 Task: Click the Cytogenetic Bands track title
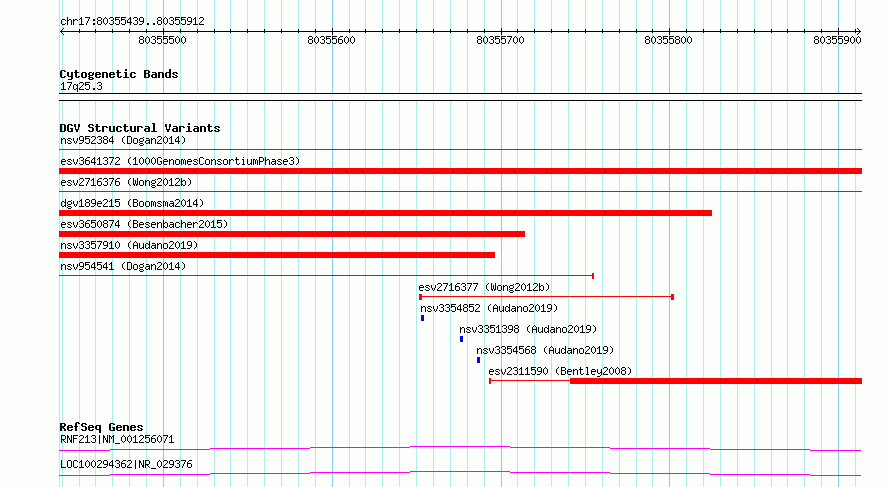(119, 74)
